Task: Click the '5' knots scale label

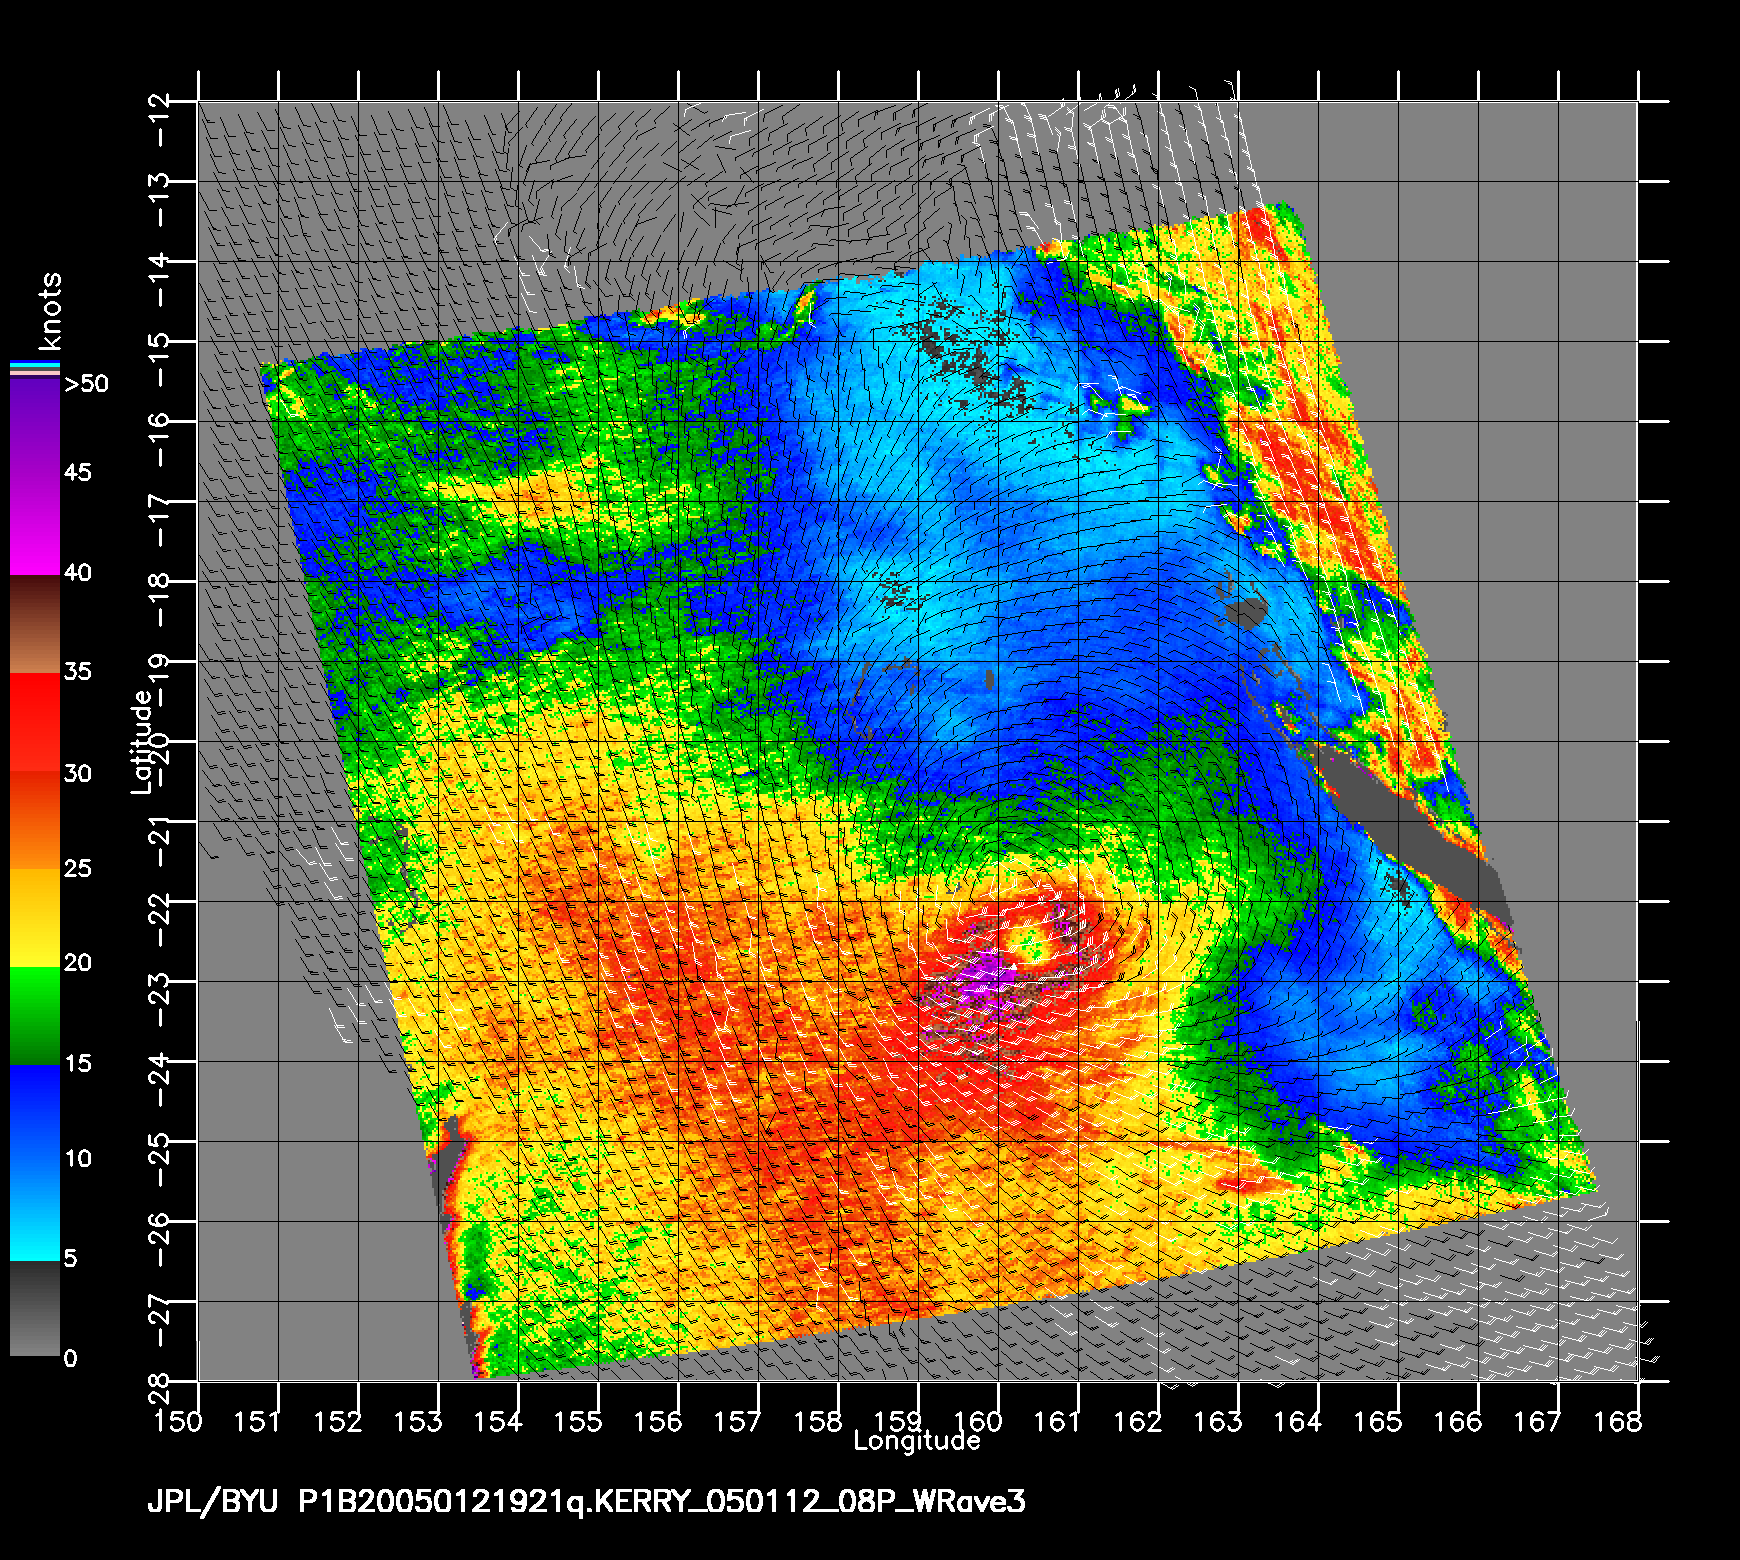Action: coord(70,1258)
